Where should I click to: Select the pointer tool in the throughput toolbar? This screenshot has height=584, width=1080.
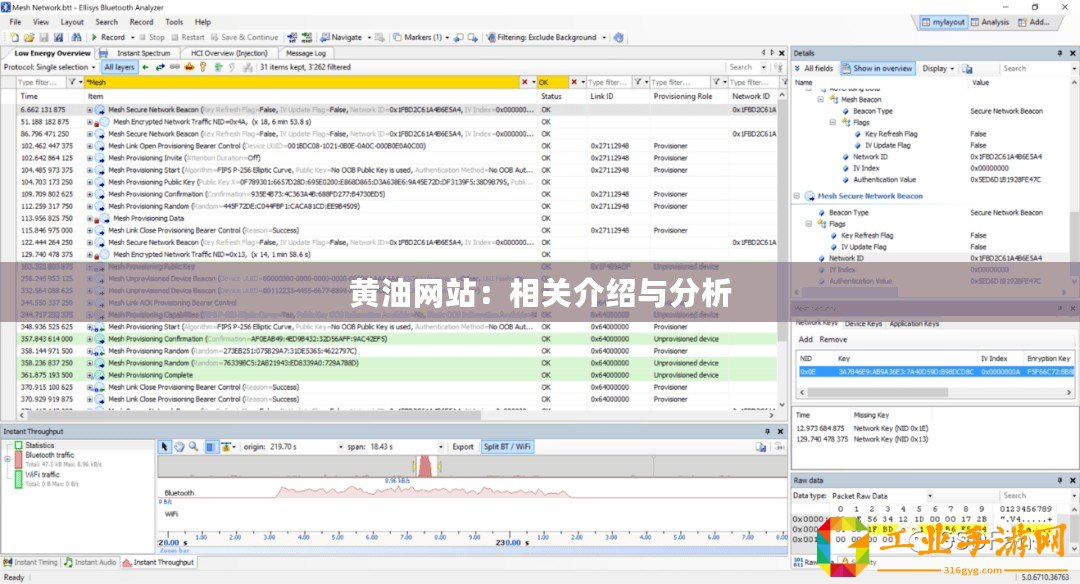click(x=164, y=447)
